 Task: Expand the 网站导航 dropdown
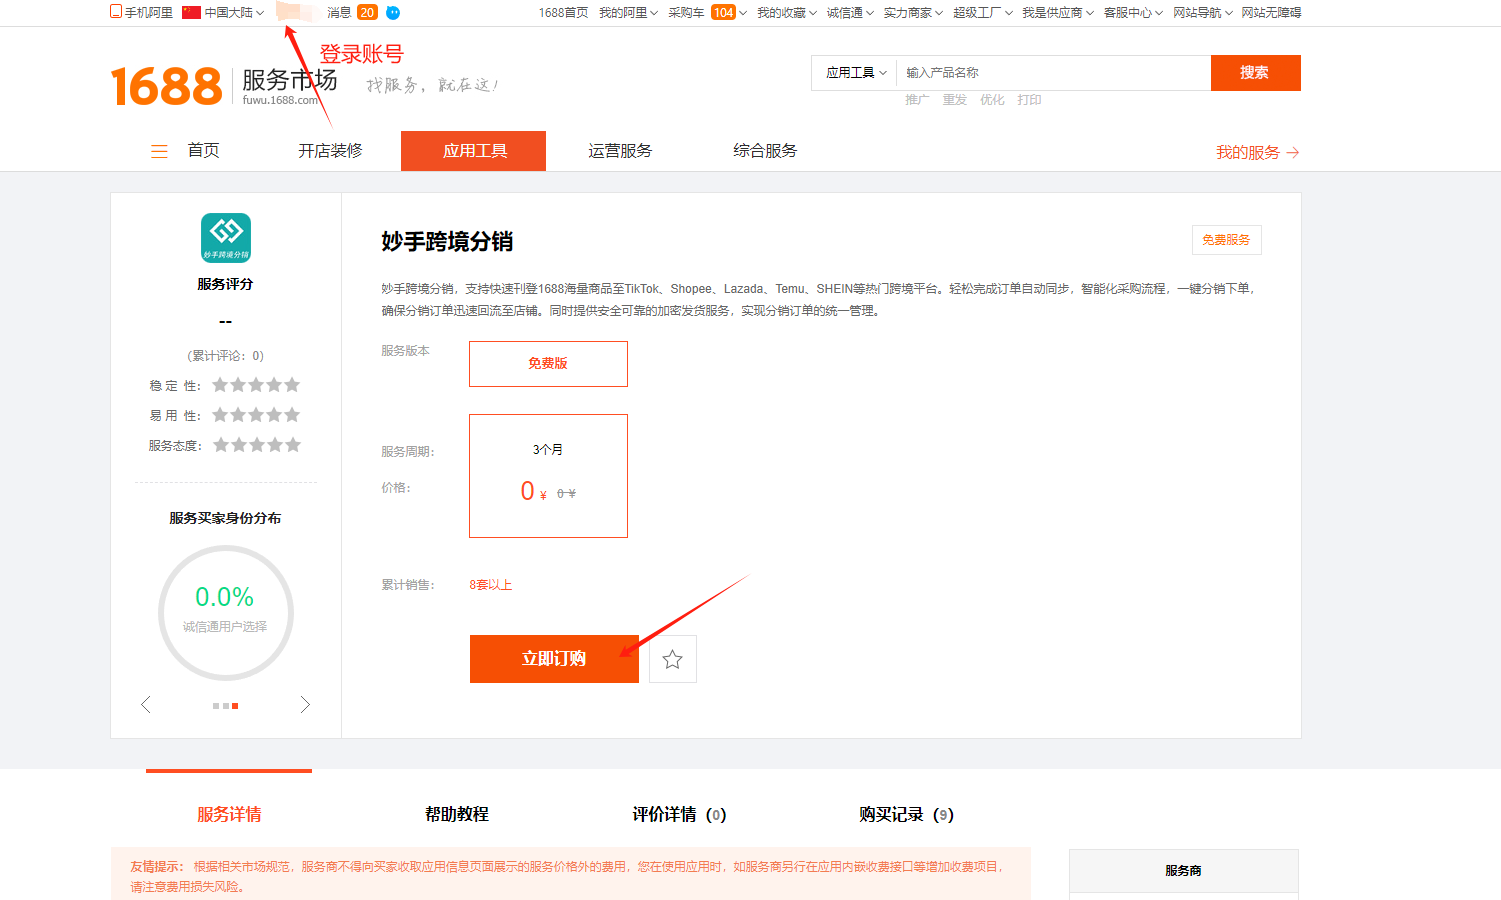click(1202, 12)
